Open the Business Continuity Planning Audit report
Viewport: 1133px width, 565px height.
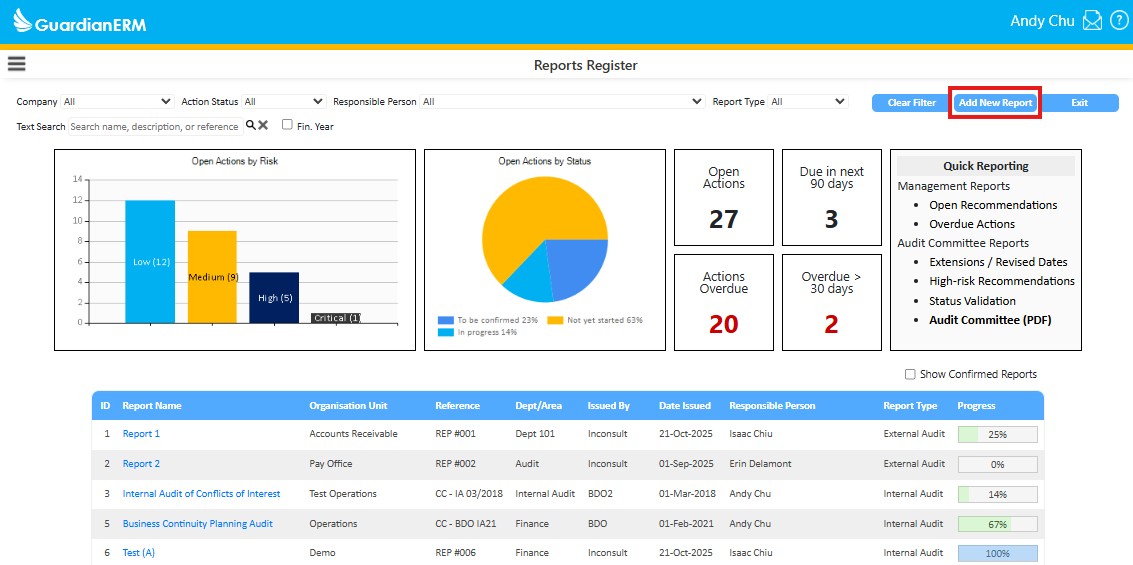pyautogui.click(x=197, y=524)
